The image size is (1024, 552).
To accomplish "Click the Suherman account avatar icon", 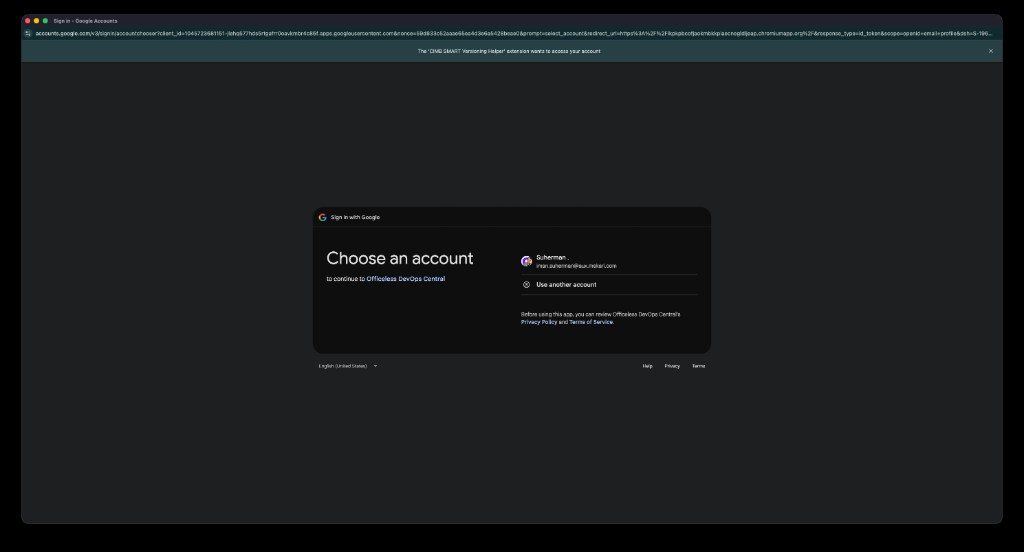I will [526, 261].
